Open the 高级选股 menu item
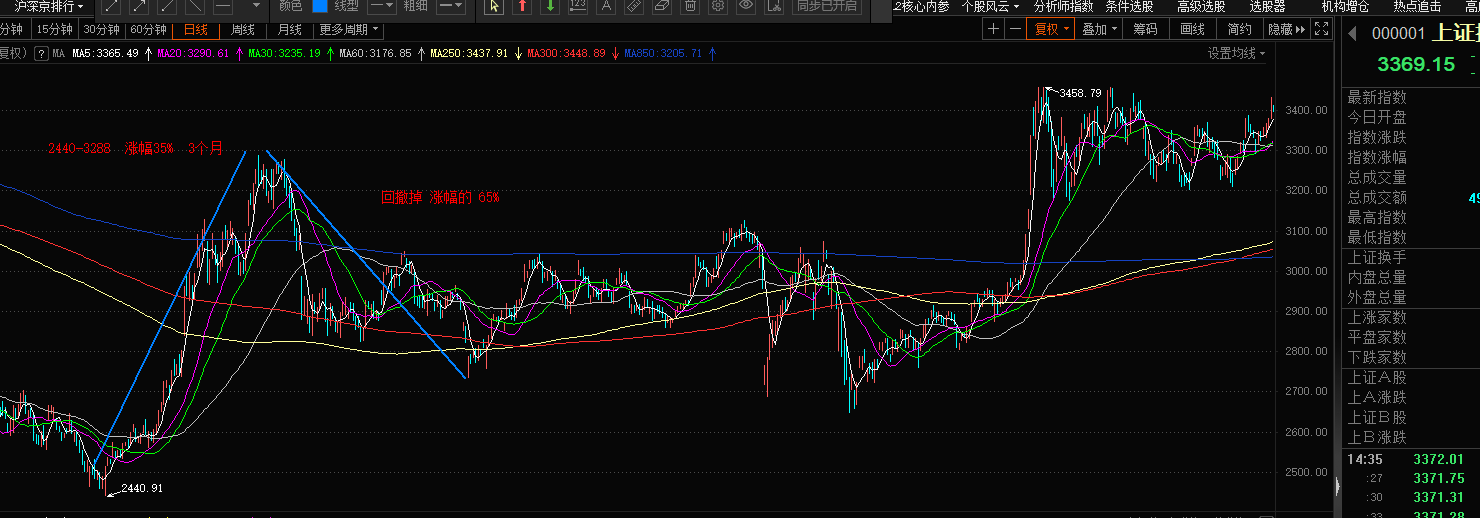 [x=1201, y=6]
